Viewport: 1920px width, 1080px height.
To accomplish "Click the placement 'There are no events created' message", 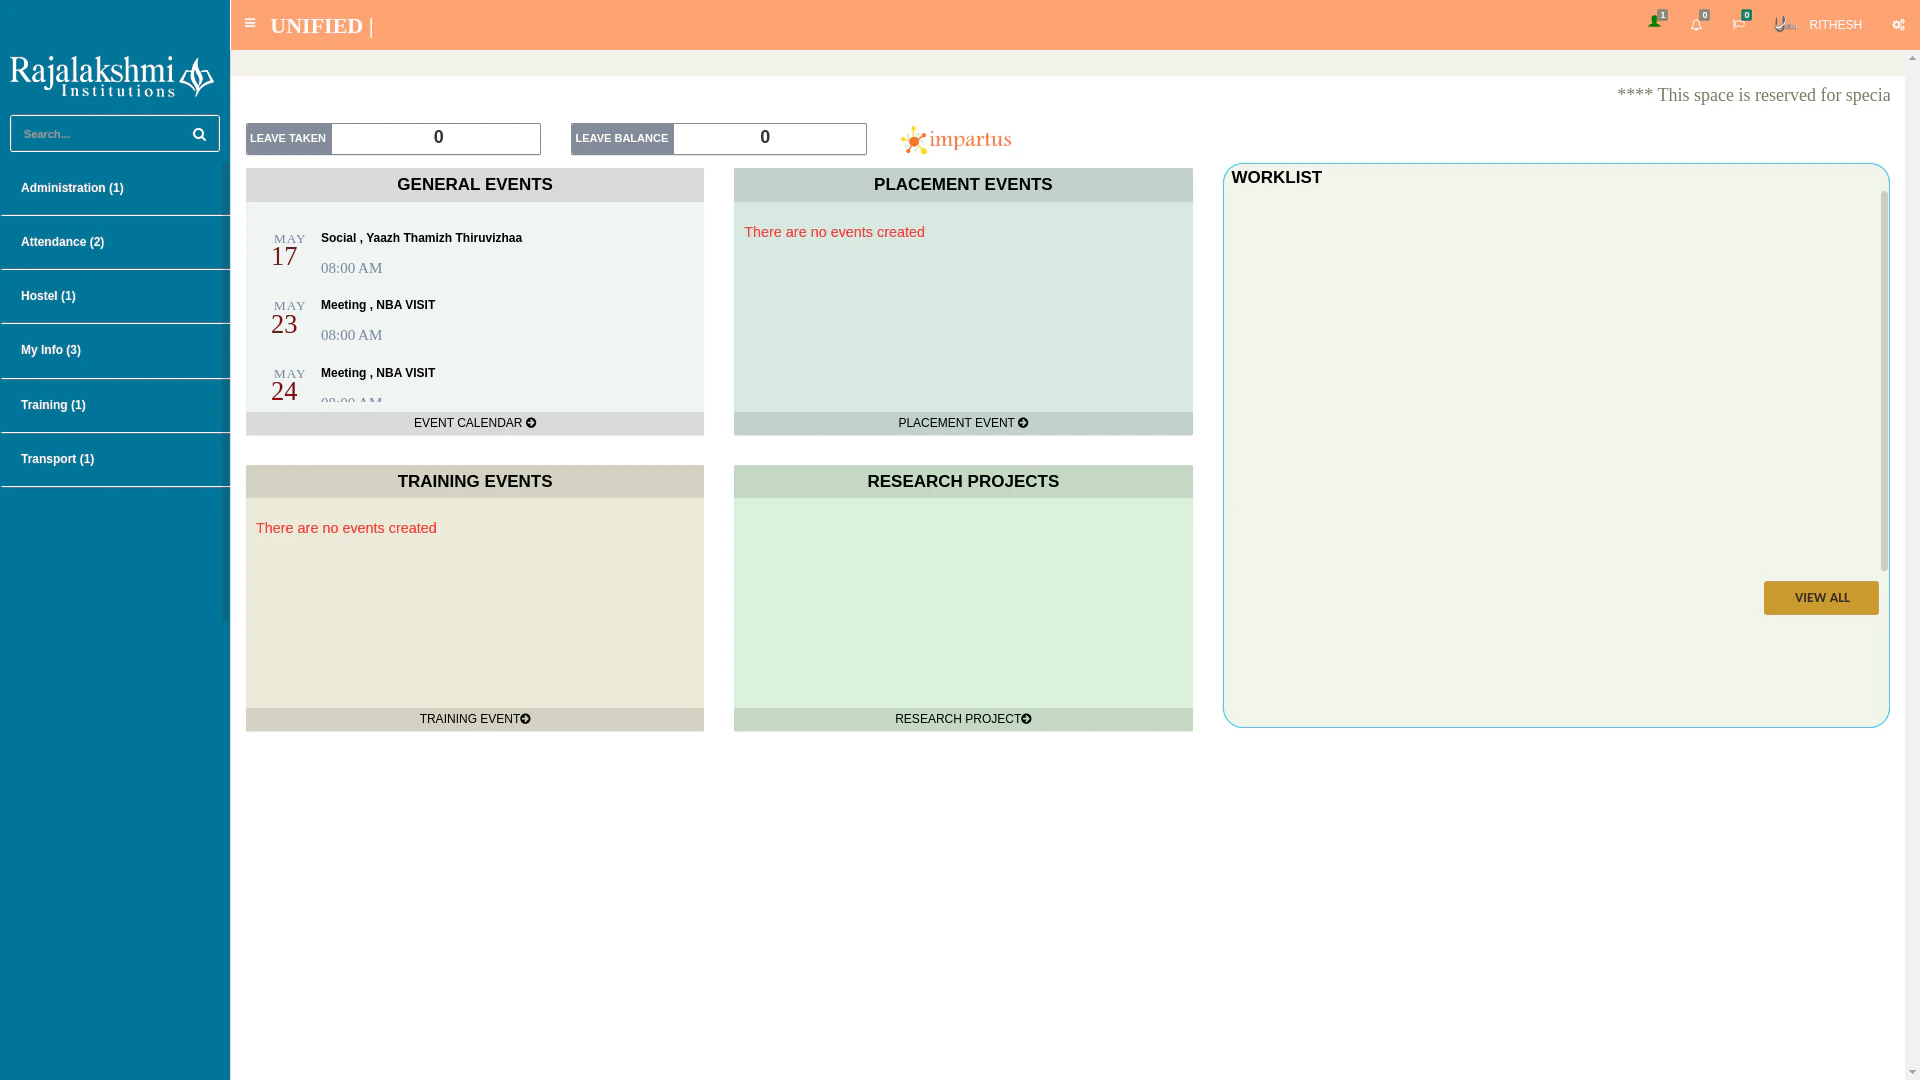I will pyautogui.click(x=834, y=232).
